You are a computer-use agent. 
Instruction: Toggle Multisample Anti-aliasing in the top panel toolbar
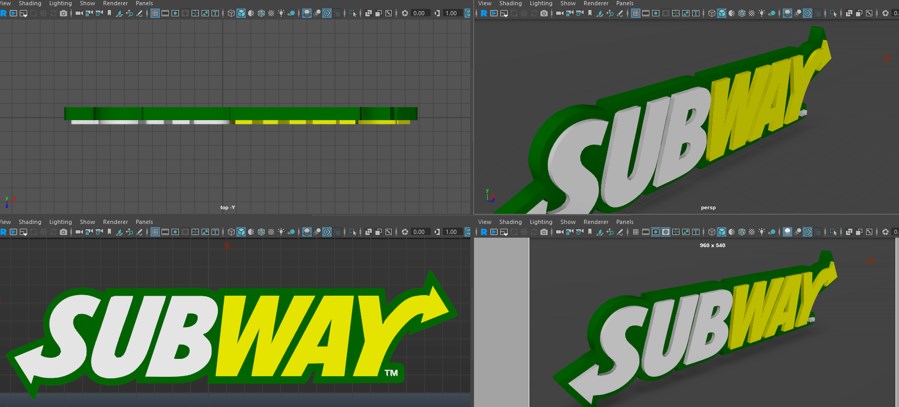coord(327,13)
